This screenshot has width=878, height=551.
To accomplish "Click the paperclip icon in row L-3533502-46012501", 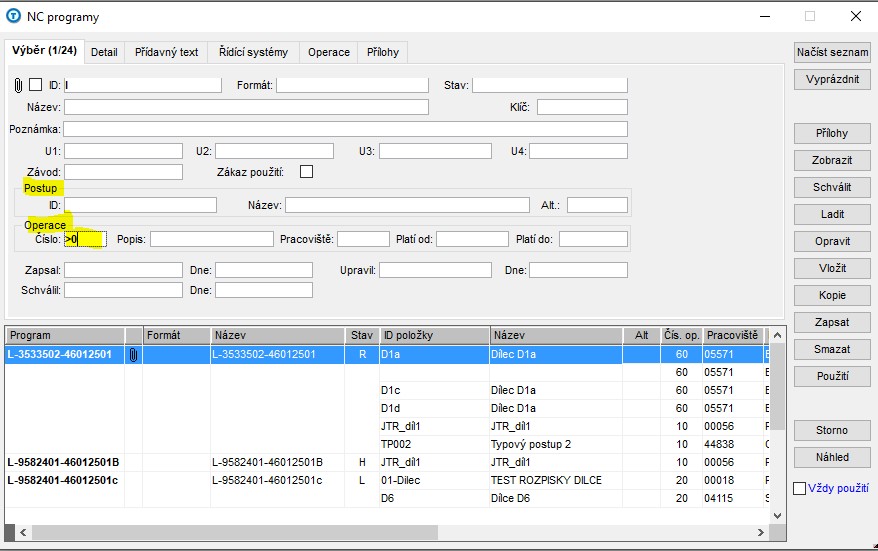I will click(133, 354).
